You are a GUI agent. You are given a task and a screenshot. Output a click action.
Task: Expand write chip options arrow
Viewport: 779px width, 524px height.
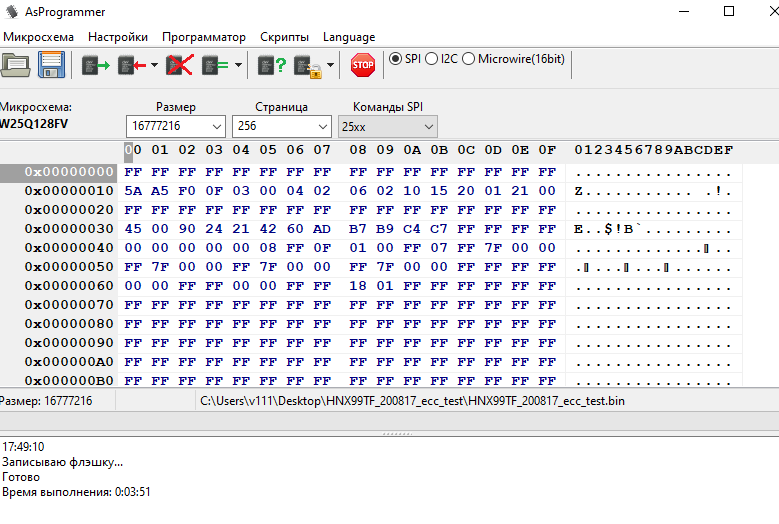pyautogui.click(x=154, y=65)
